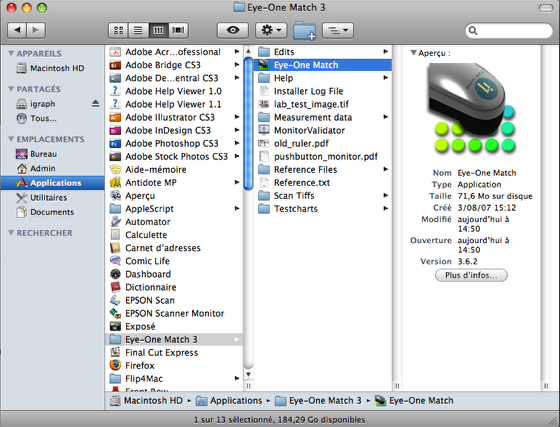
Task: Select the Calculette app icon
Action: coord(115,235)
